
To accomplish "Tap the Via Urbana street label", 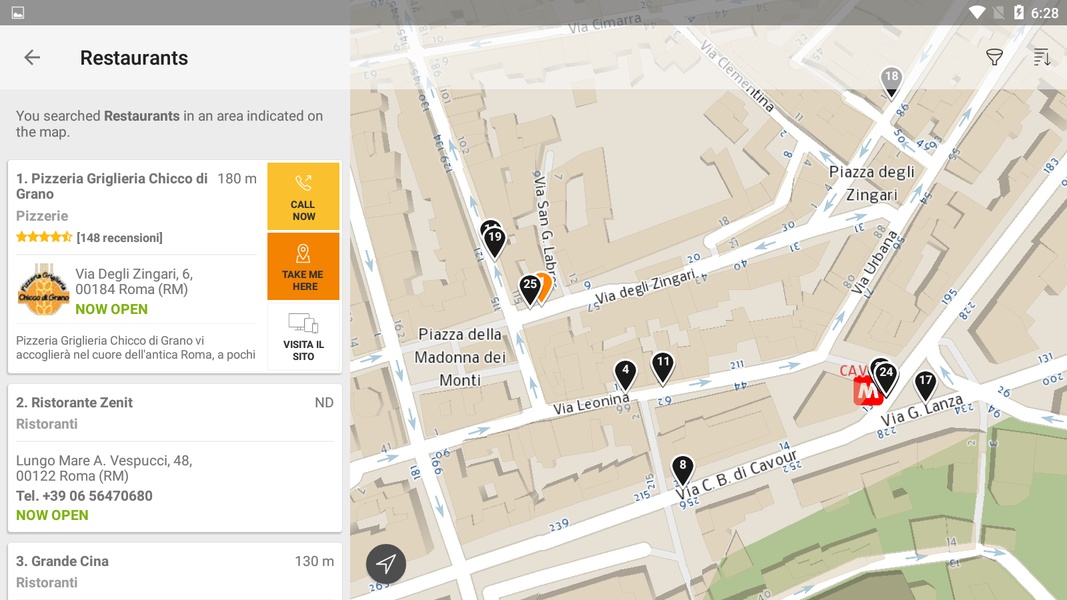I will (x=874, y=262).
